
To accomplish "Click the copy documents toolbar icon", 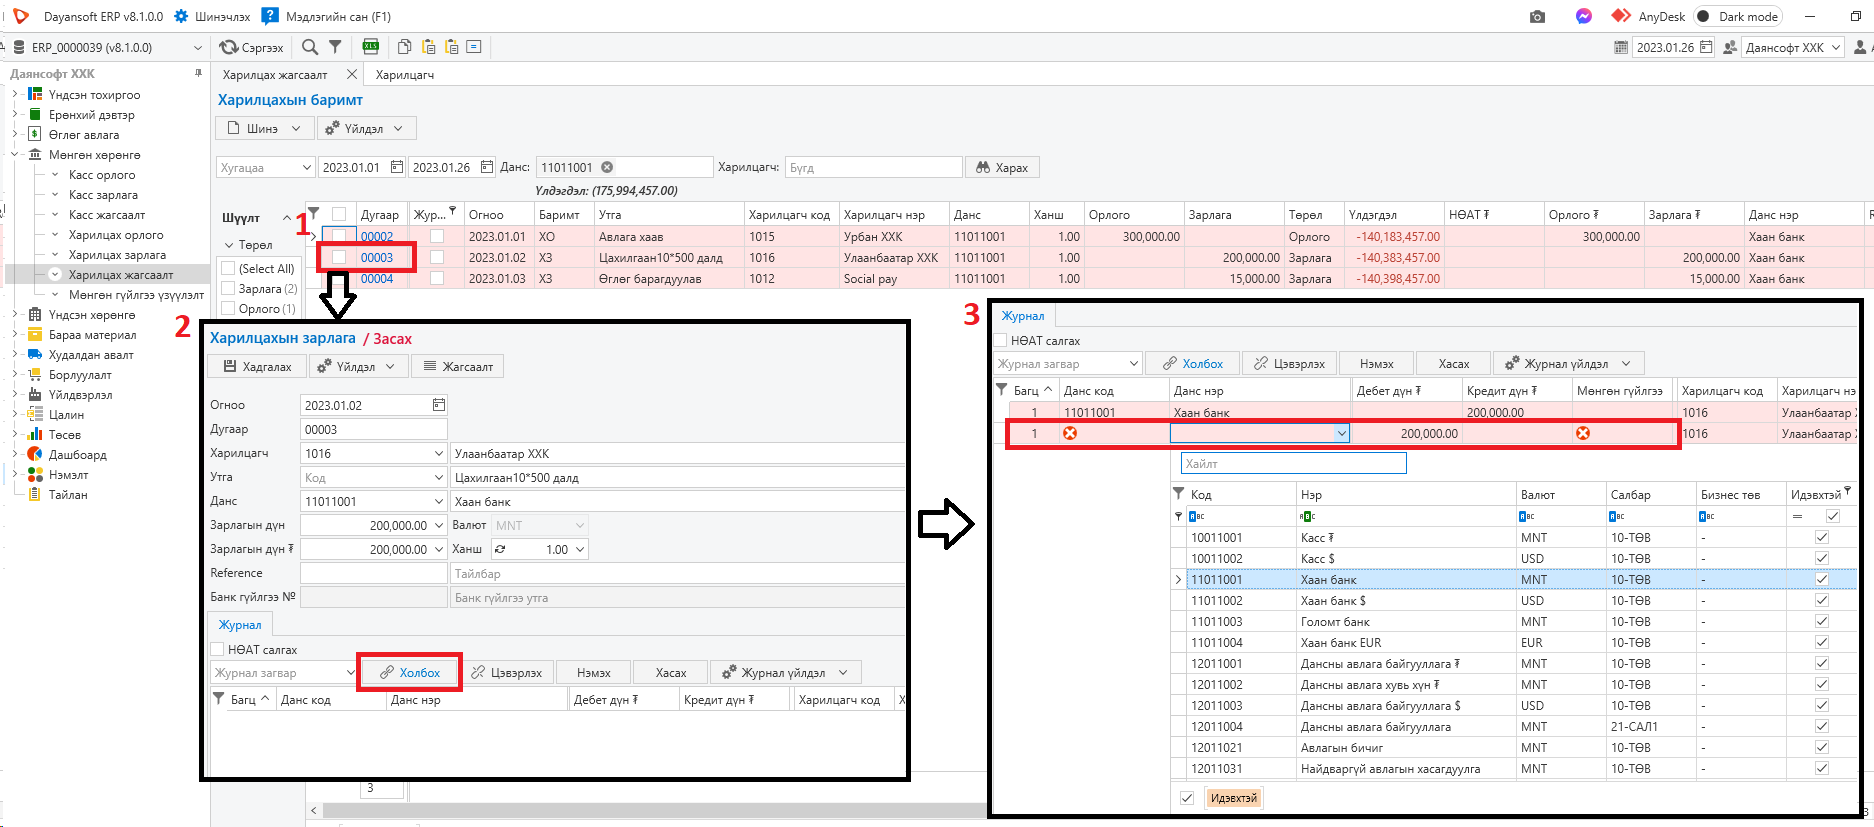I will tap(404, 47).
